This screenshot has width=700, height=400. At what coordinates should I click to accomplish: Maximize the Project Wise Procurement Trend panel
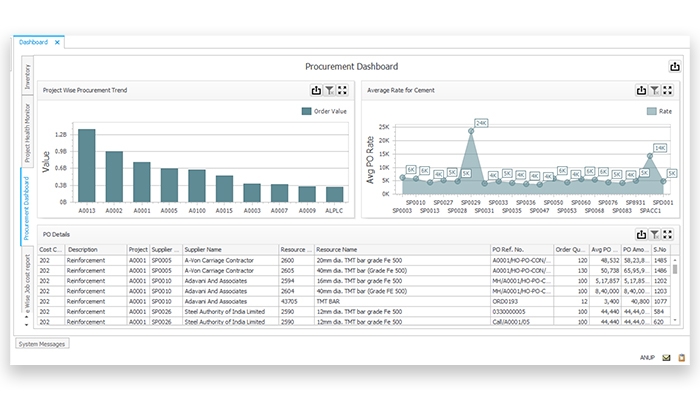[342, 90]
